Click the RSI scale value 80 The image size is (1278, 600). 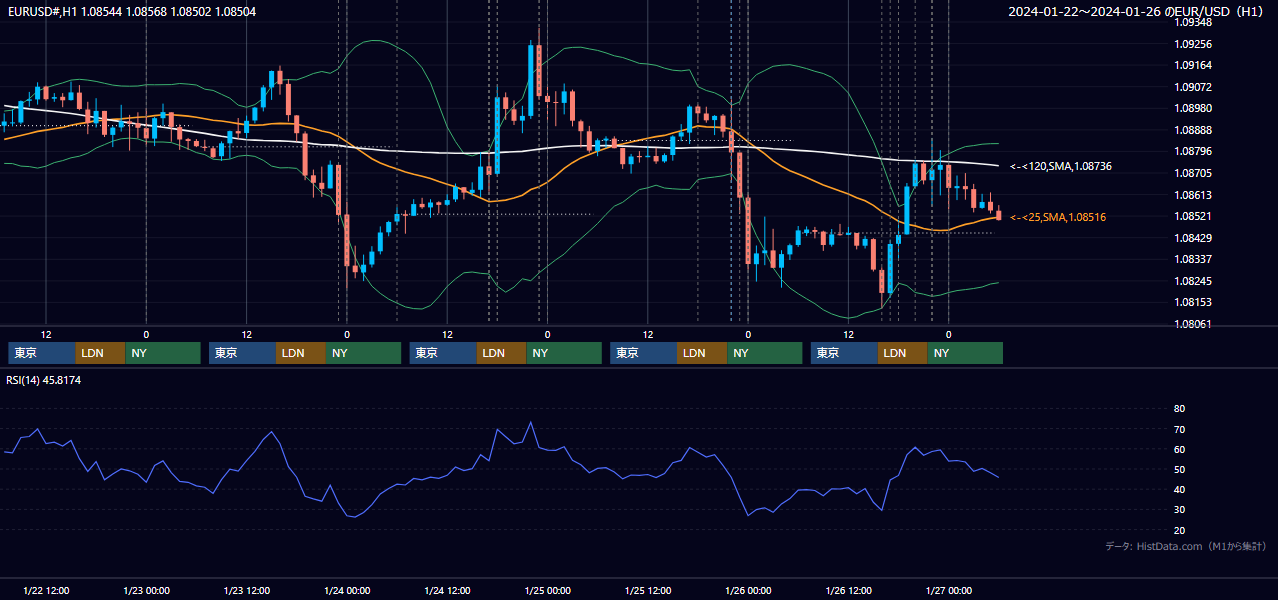point(1179,409)
